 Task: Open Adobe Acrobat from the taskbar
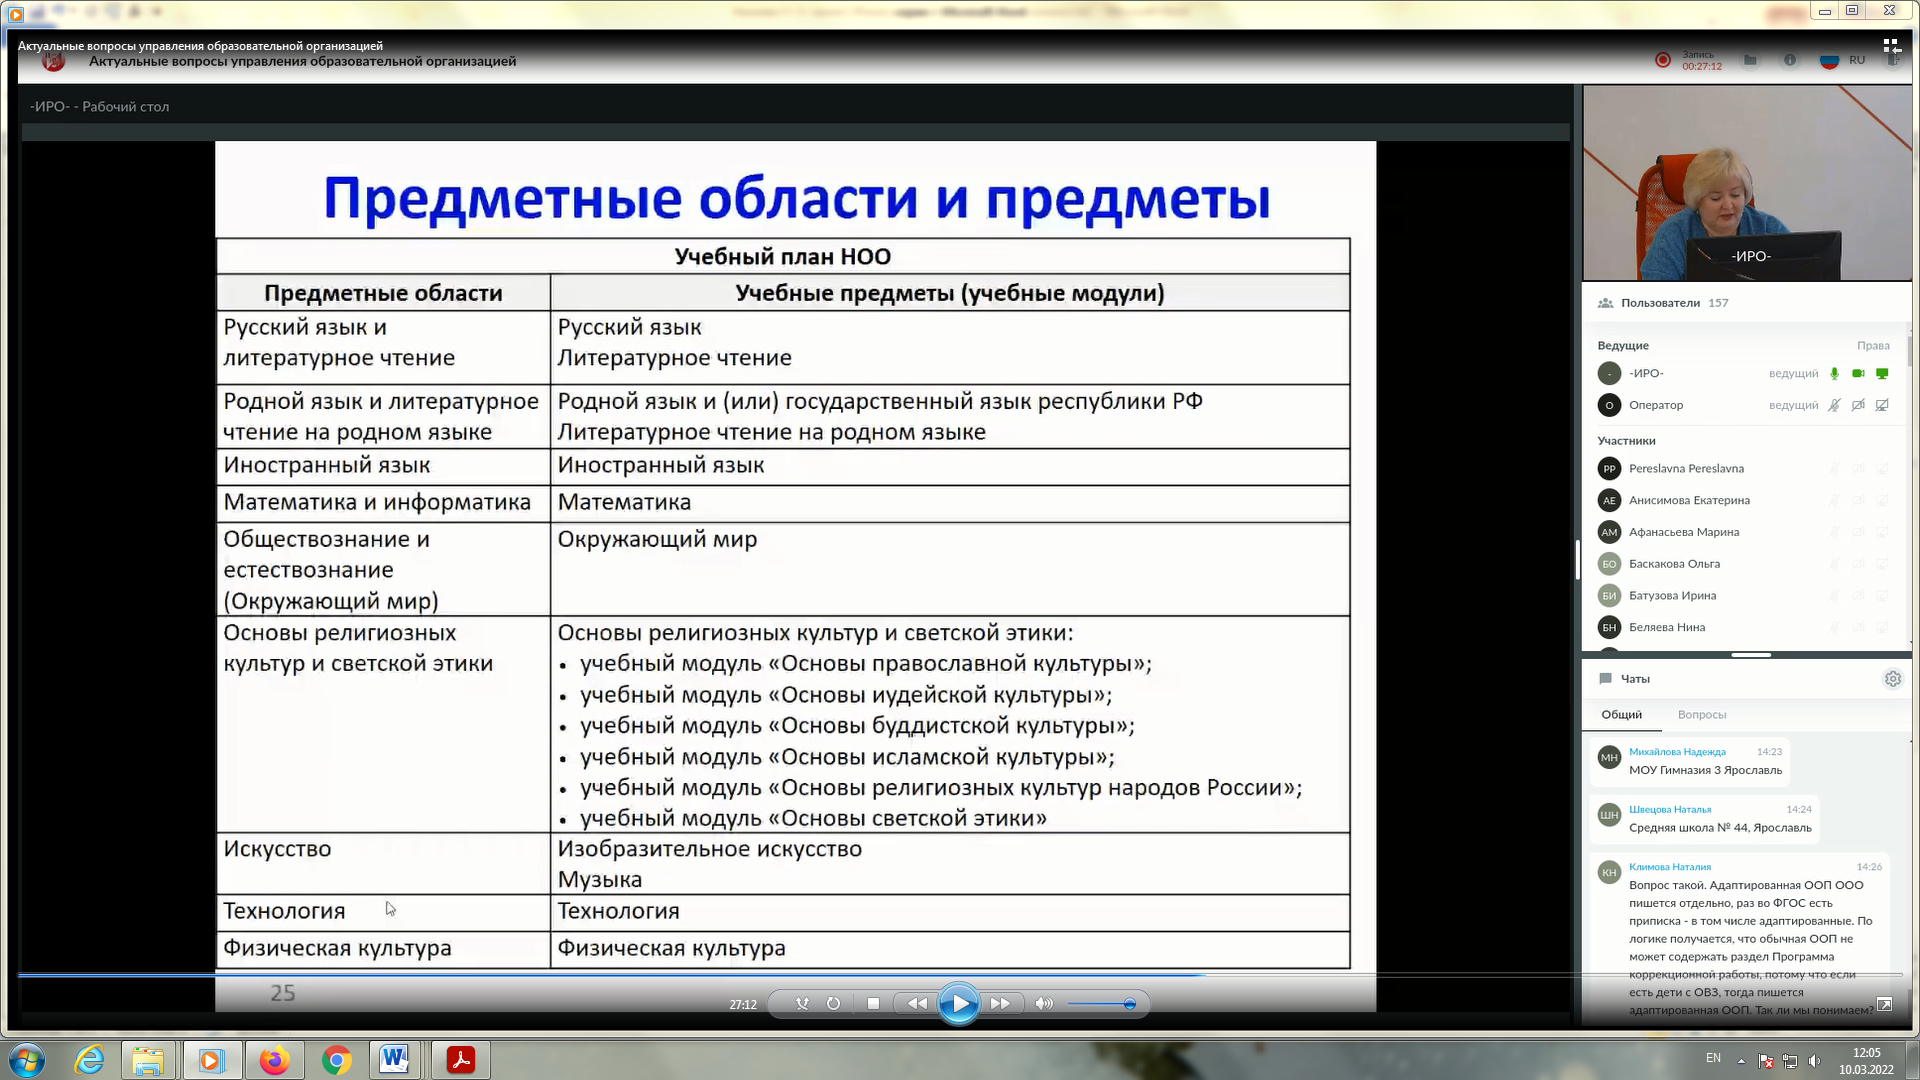click(460, 1060)
